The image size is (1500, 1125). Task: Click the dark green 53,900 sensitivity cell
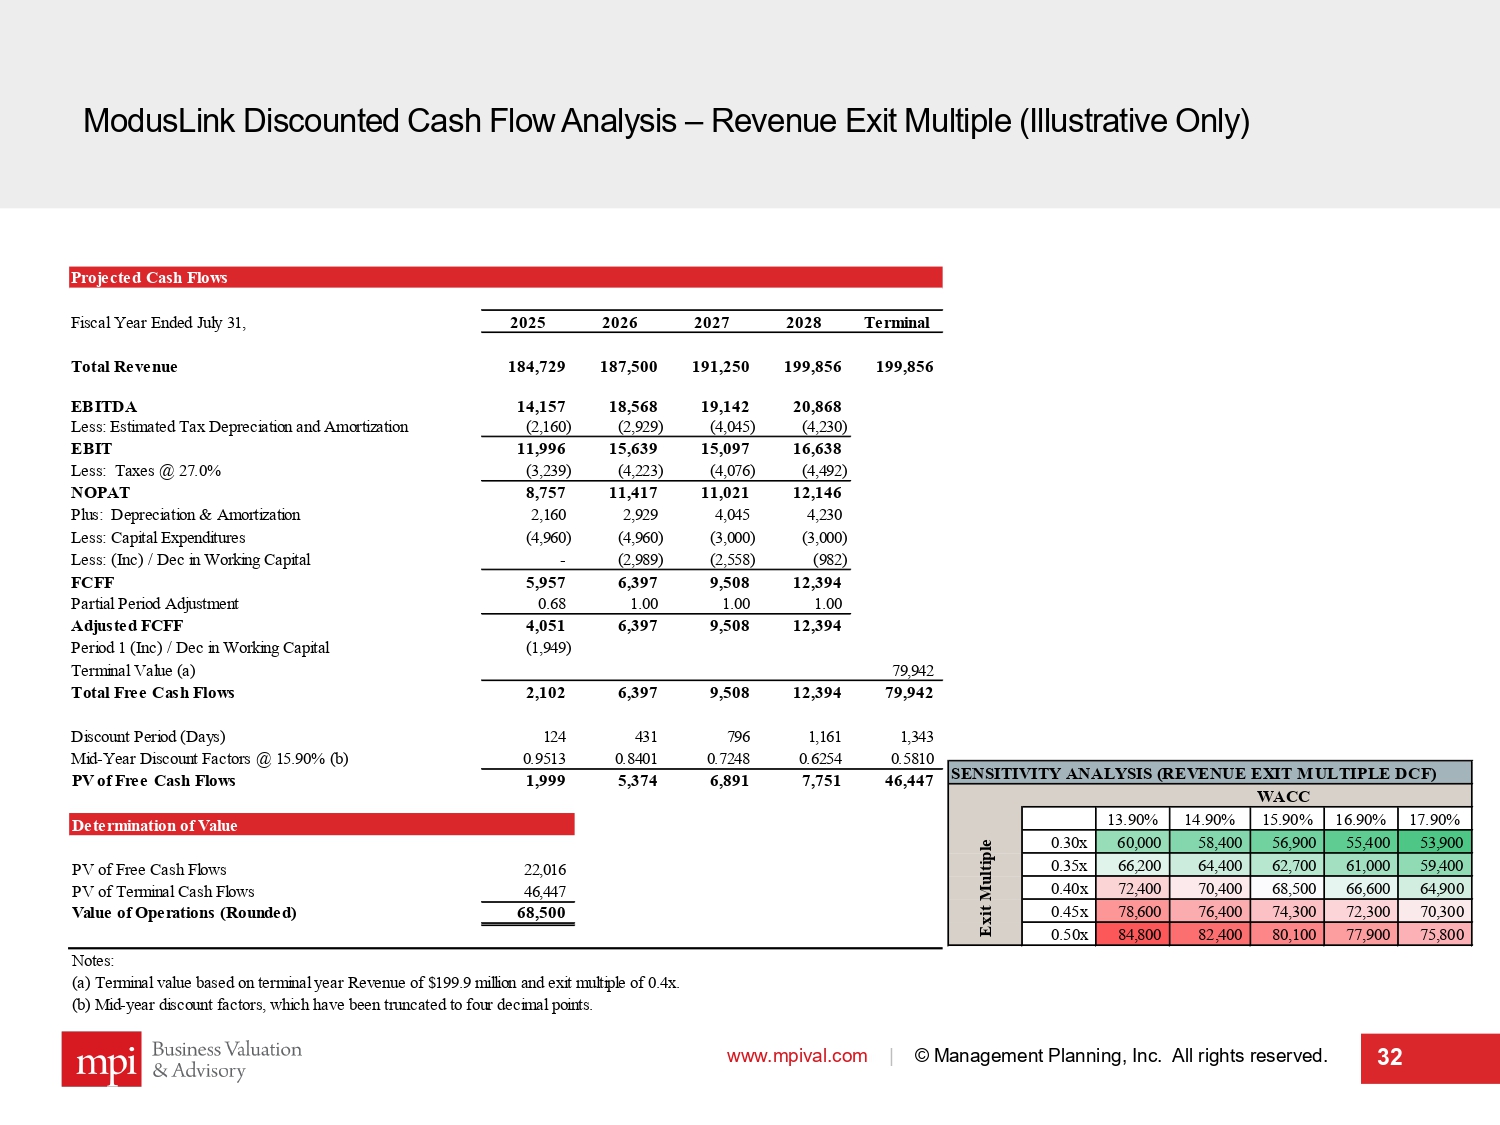pyautogui.click(x=1435, y=843)
